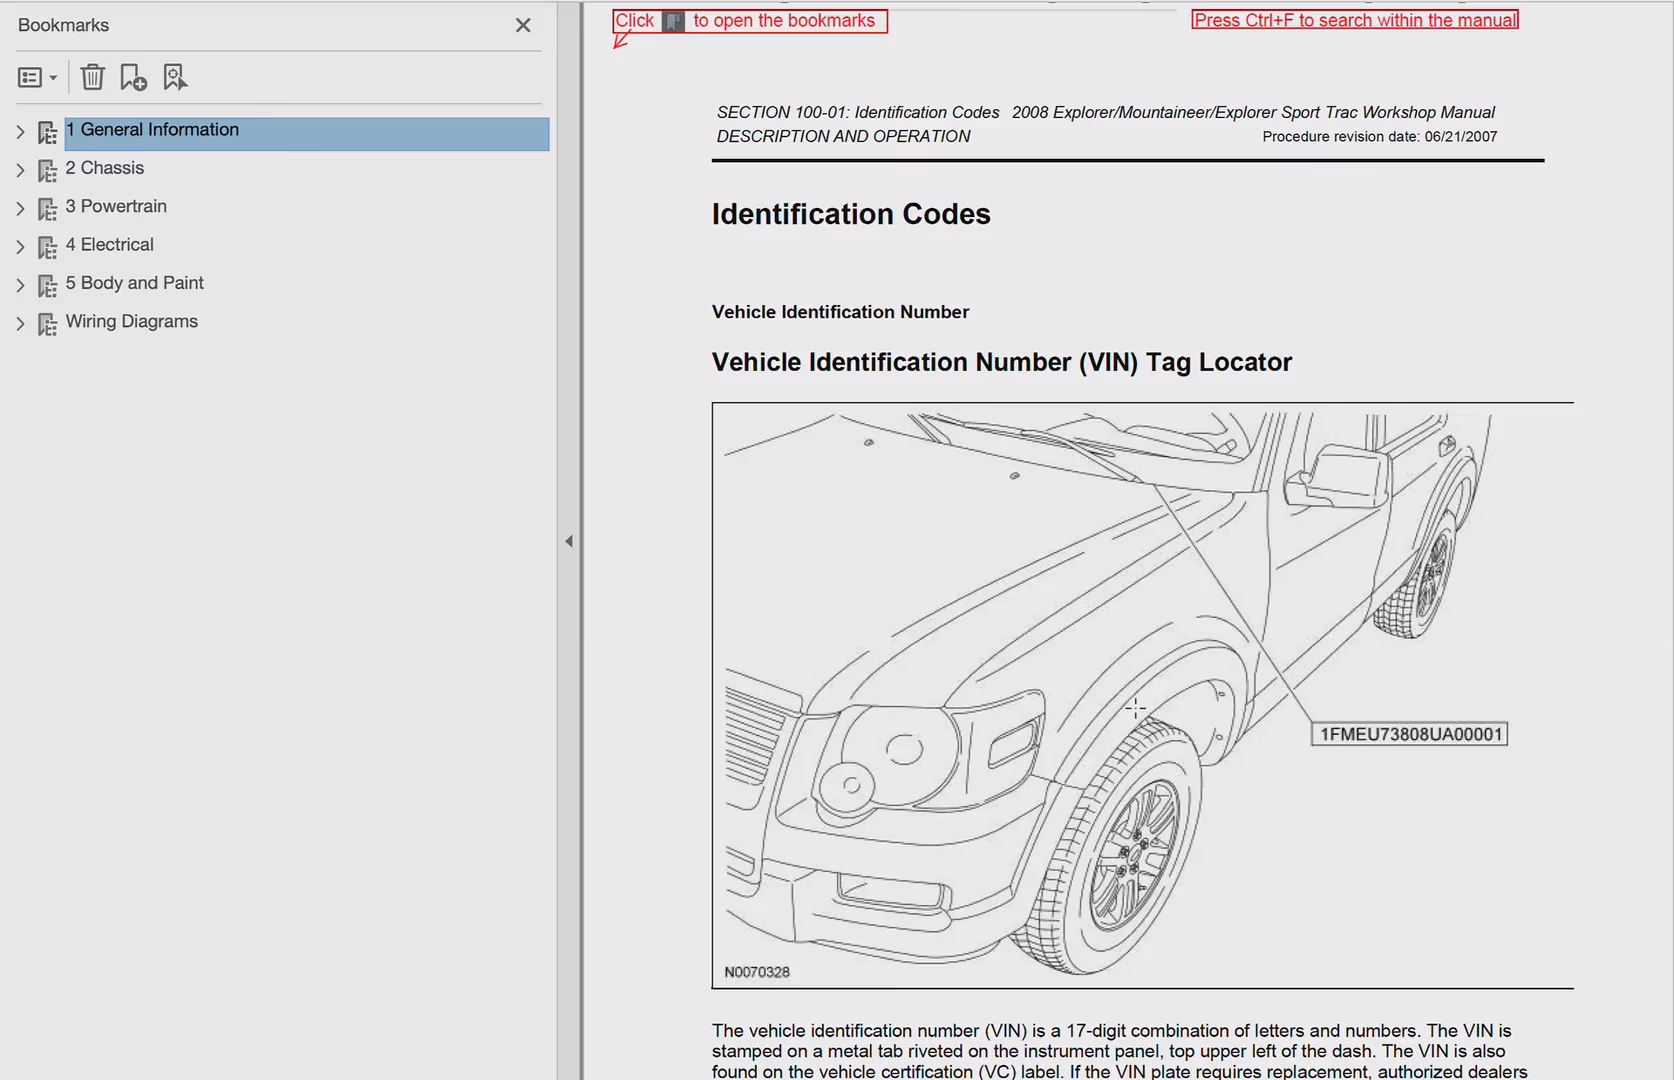Expand the 2 Chassis bookmark
This screenshot has width=1674, height=1080.
click(x=20, y=170)
